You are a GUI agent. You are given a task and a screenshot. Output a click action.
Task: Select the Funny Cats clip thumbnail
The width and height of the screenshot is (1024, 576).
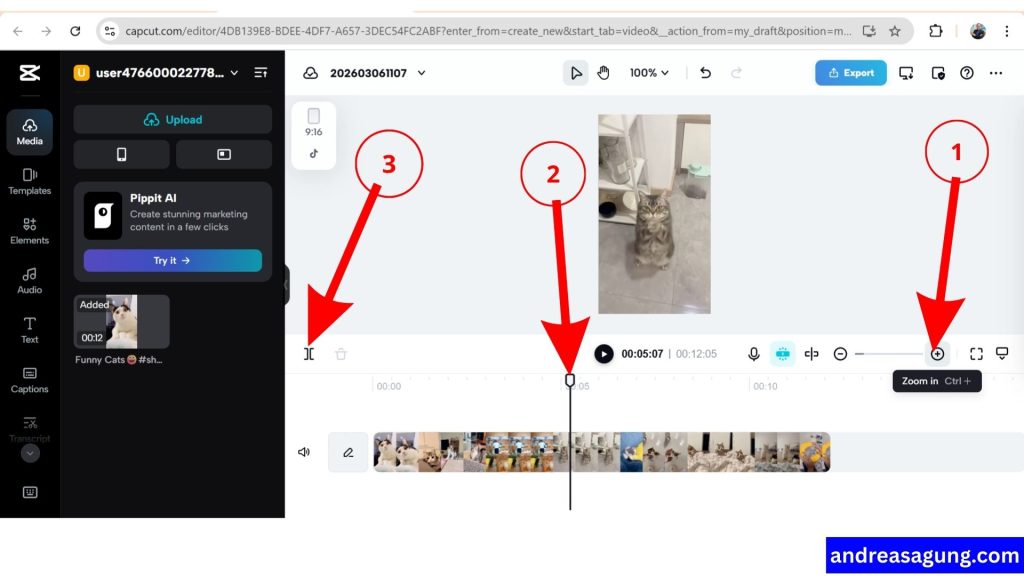[121, 320]
